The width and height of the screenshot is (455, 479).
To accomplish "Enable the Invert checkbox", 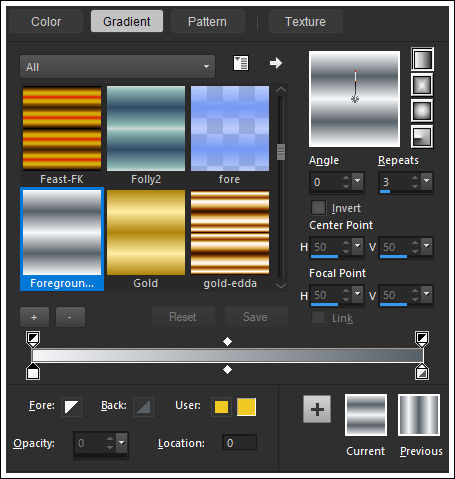I will pyautogui.click(x=318, y=207).
